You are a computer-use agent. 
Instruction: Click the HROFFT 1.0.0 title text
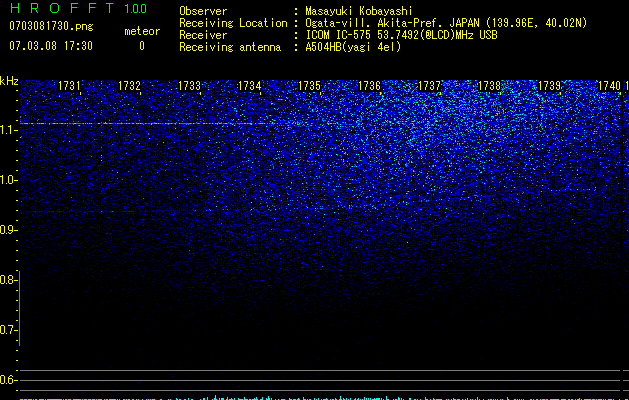pos(78,8)
